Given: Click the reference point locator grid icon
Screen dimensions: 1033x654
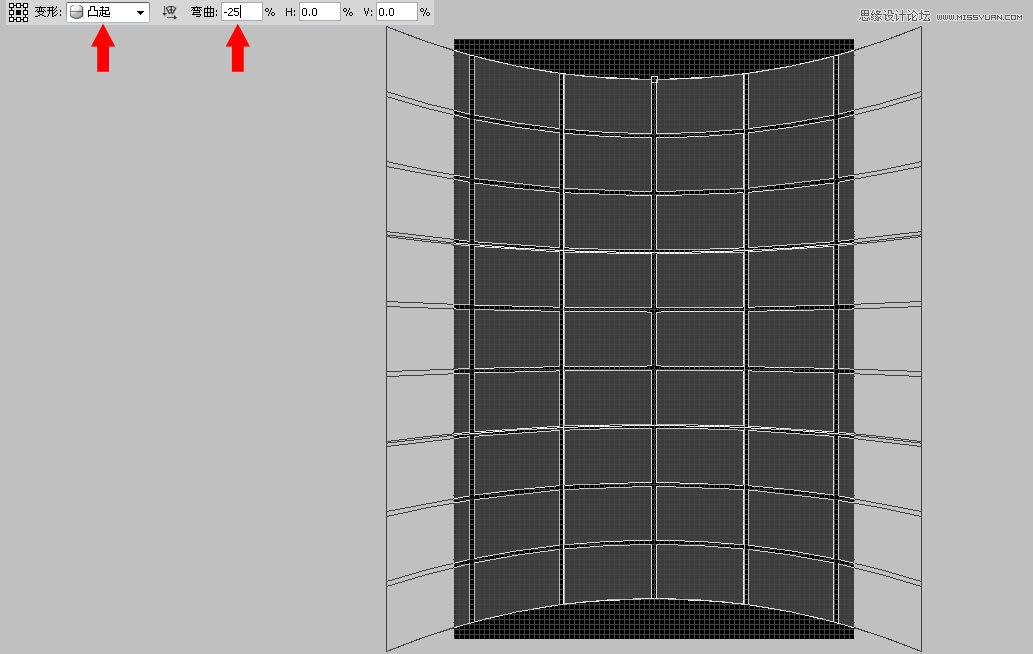Looking at the screenshot, I should click(18, 12).
